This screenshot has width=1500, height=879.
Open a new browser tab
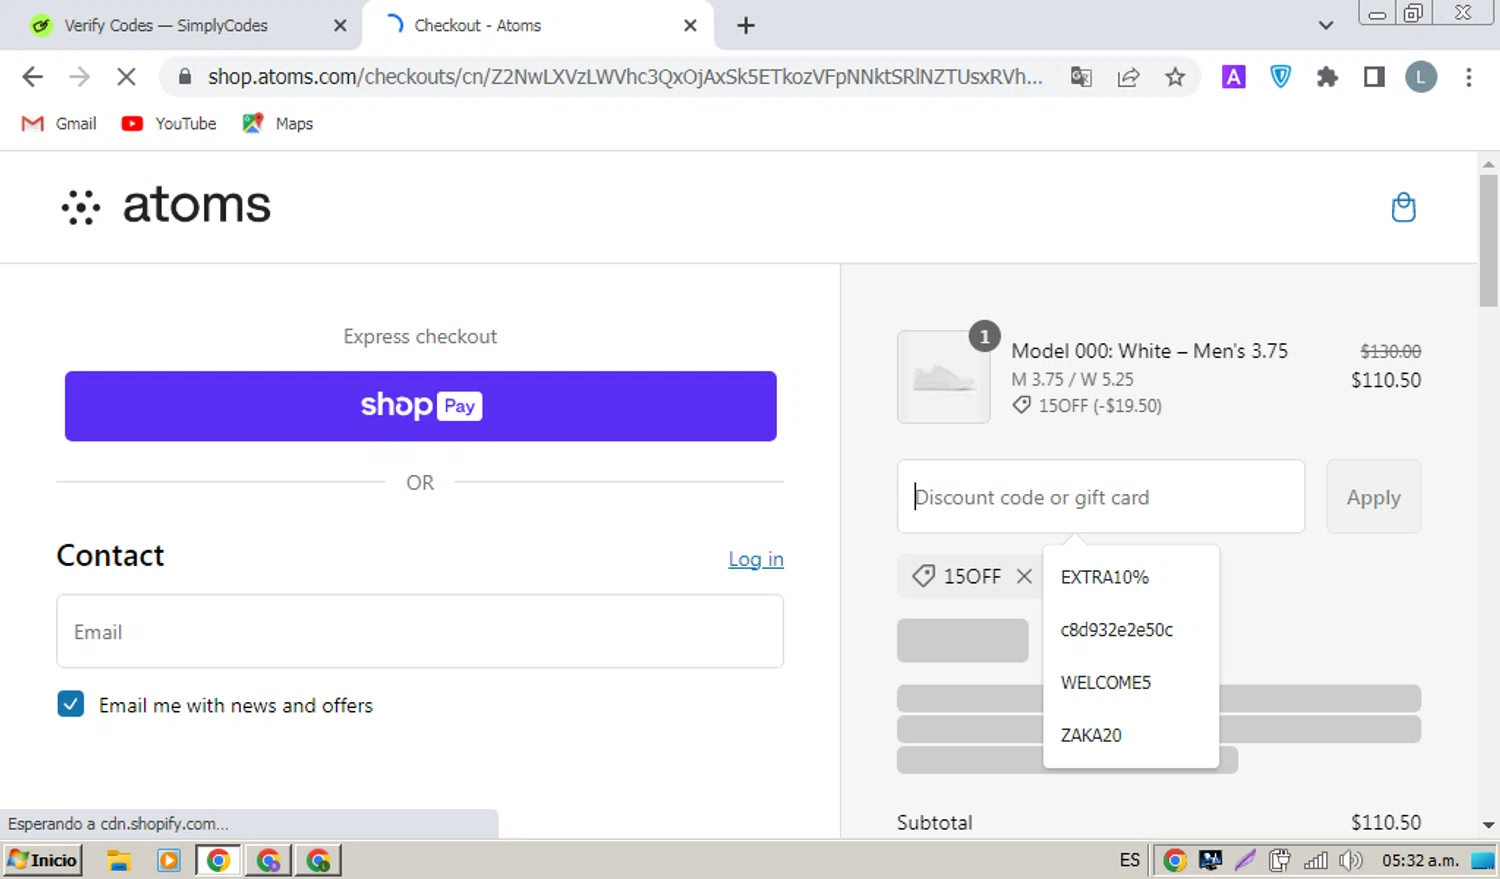click(746, 26)
